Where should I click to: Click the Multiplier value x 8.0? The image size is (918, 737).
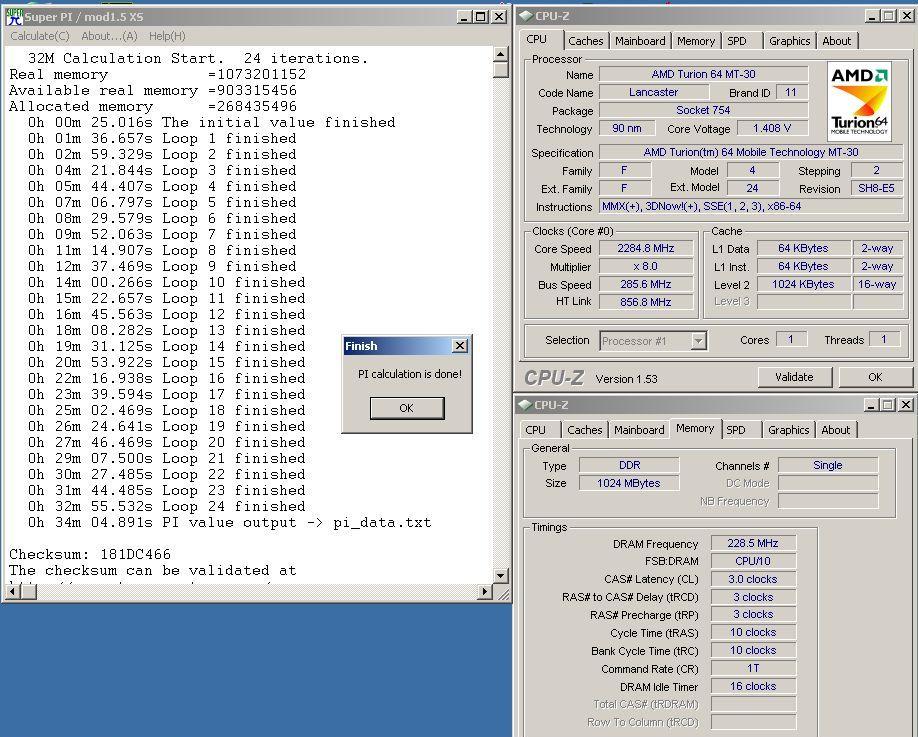point(646,266)
